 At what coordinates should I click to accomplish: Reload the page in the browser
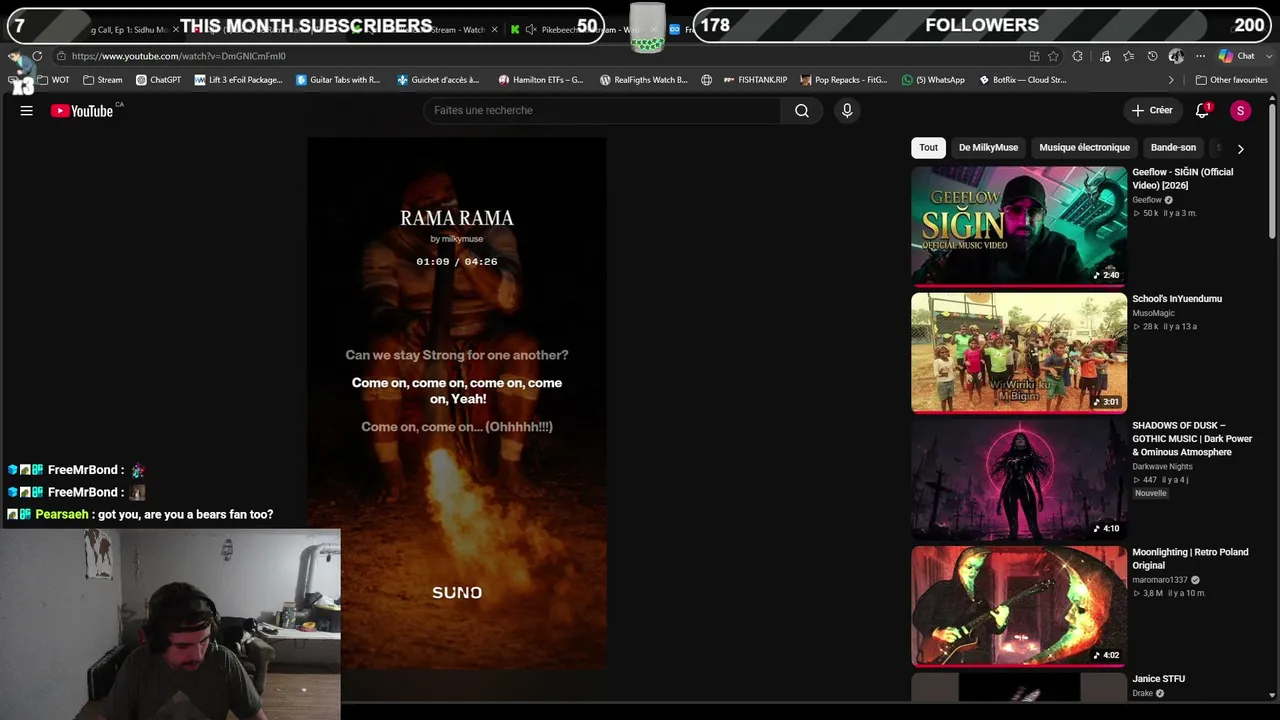coord(37,56)
